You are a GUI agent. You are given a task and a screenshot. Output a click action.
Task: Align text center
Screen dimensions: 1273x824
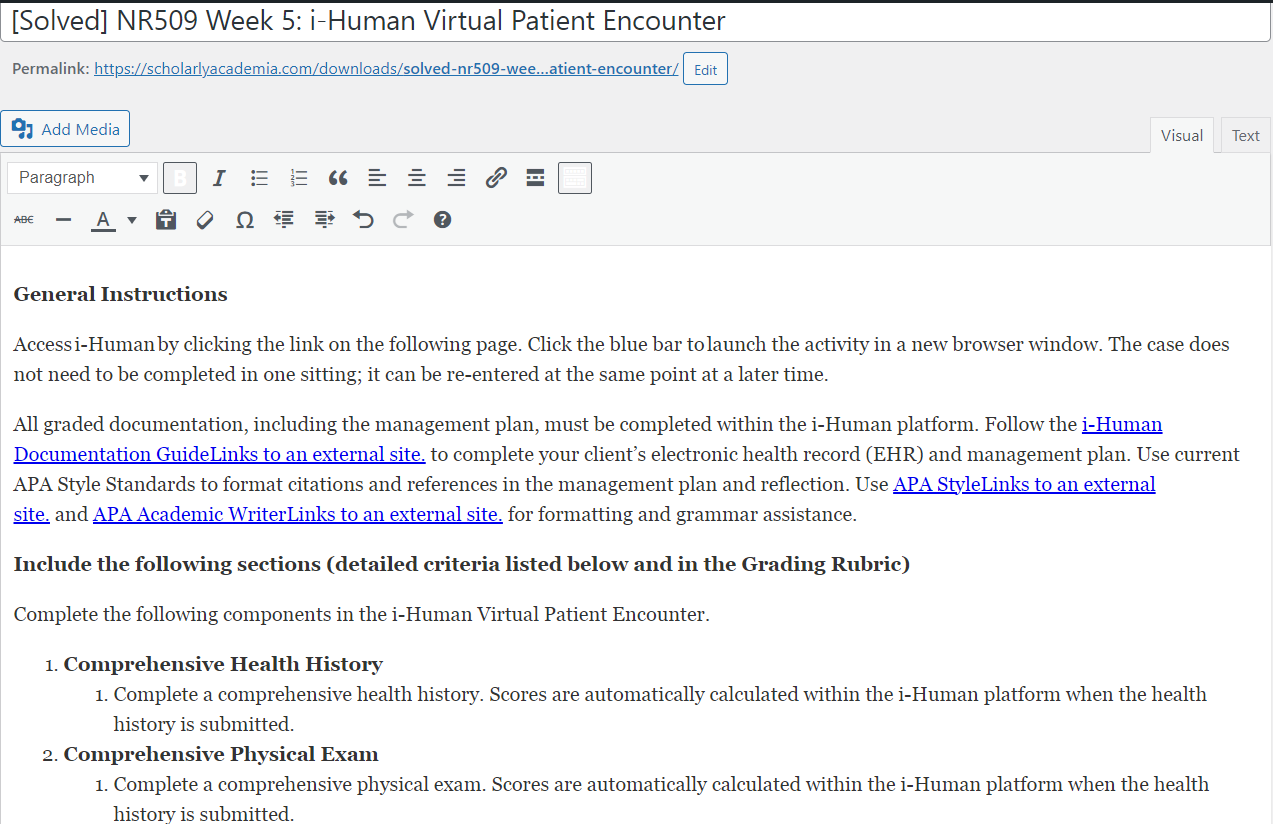point(417,178)
